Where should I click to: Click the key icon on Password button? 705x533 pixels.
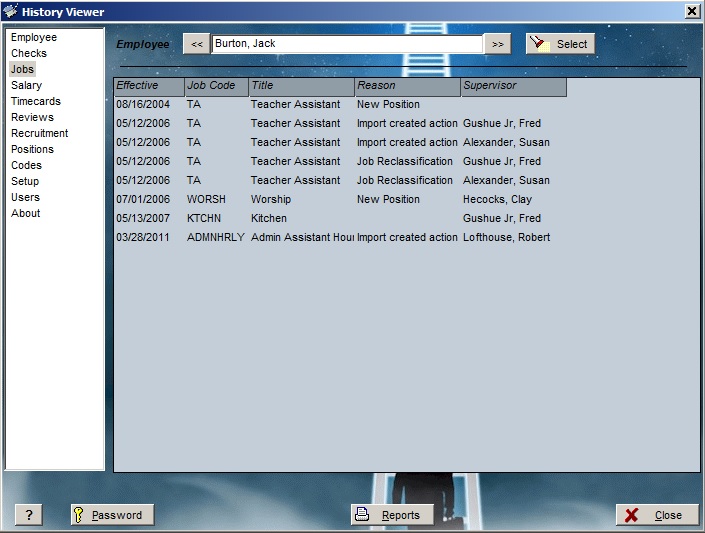point(78,515)
